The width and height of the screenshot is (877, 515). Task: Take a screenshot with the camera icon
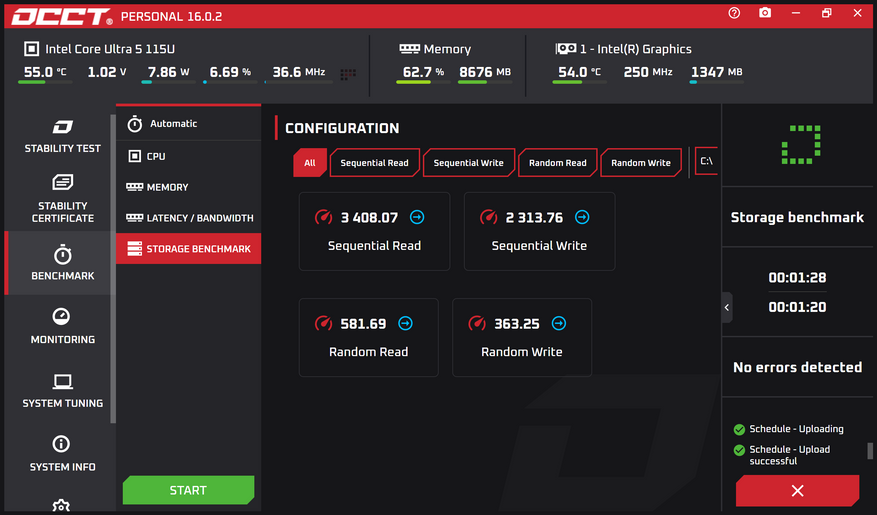(765, 13)
